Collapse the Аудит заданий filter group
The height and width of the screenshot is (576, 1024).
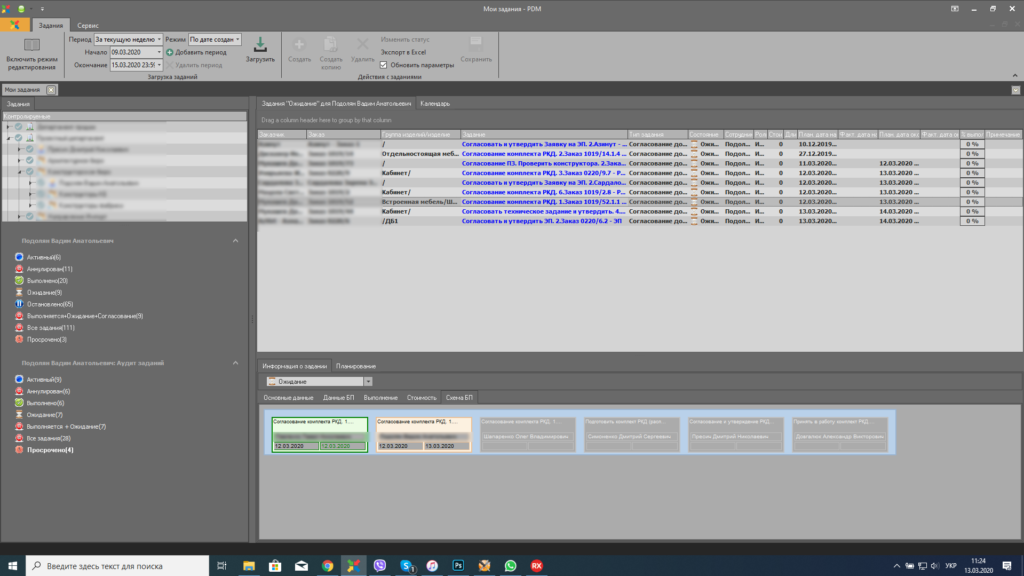tap(236, 363)
